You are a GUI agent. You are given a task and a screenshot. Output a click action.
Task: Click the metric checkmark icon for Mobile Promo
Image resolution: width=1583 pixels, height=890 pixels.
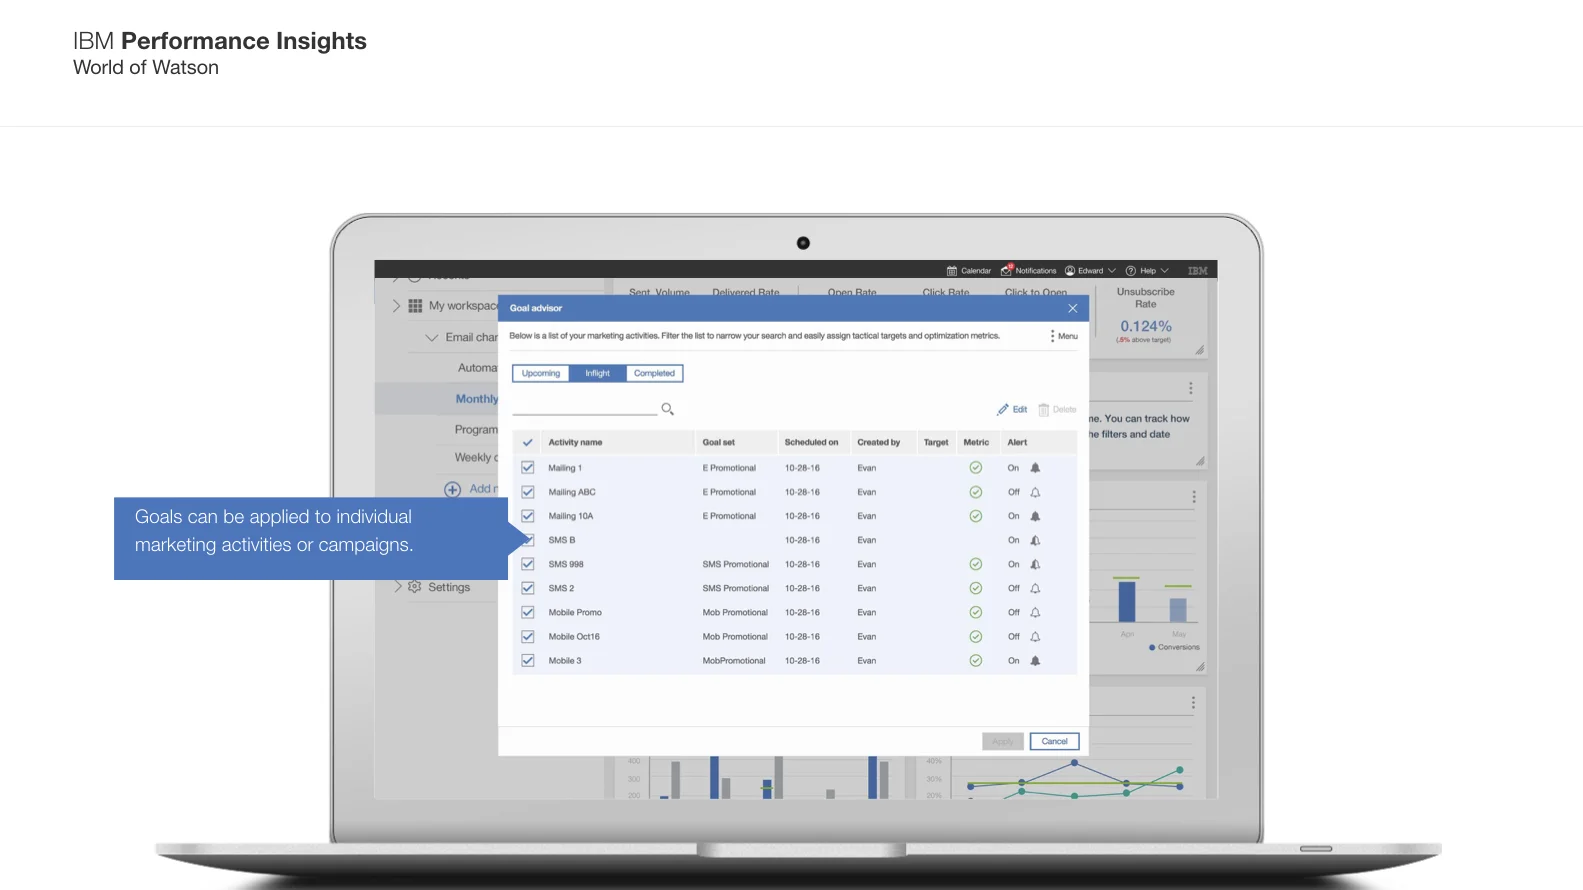(976, 612)
